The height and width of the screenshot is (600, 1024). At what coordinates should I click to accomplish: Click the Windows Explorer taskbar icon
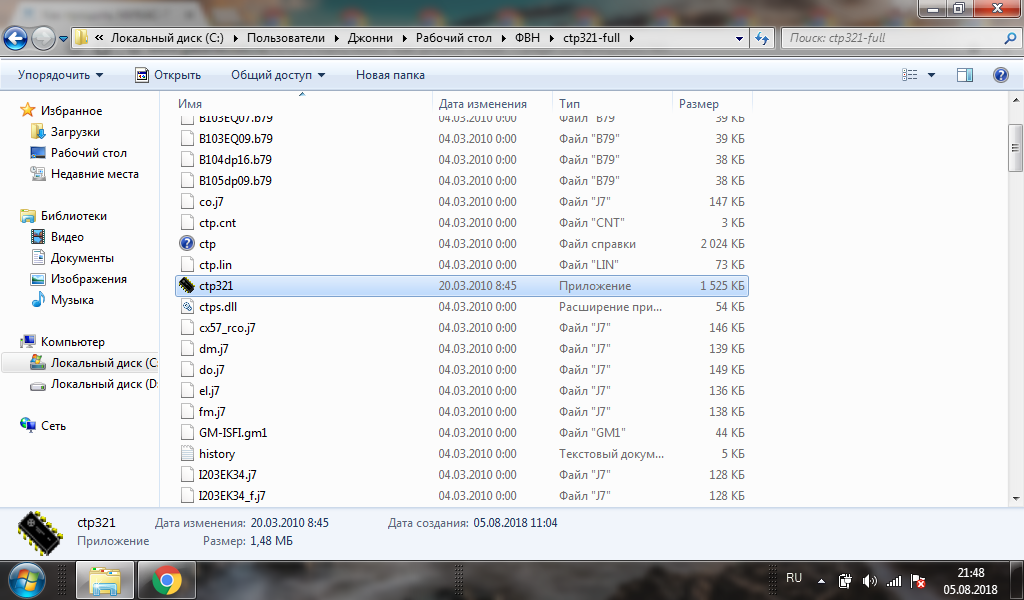(105, 580)
